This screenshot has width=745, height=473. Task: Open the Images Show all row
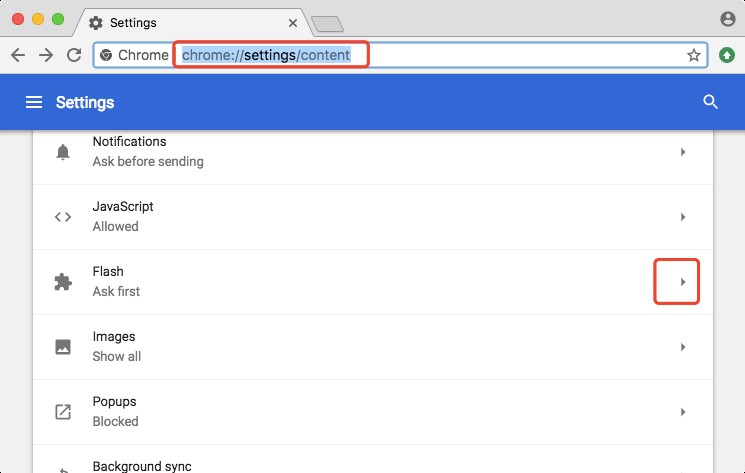click(x=372, y=347)
